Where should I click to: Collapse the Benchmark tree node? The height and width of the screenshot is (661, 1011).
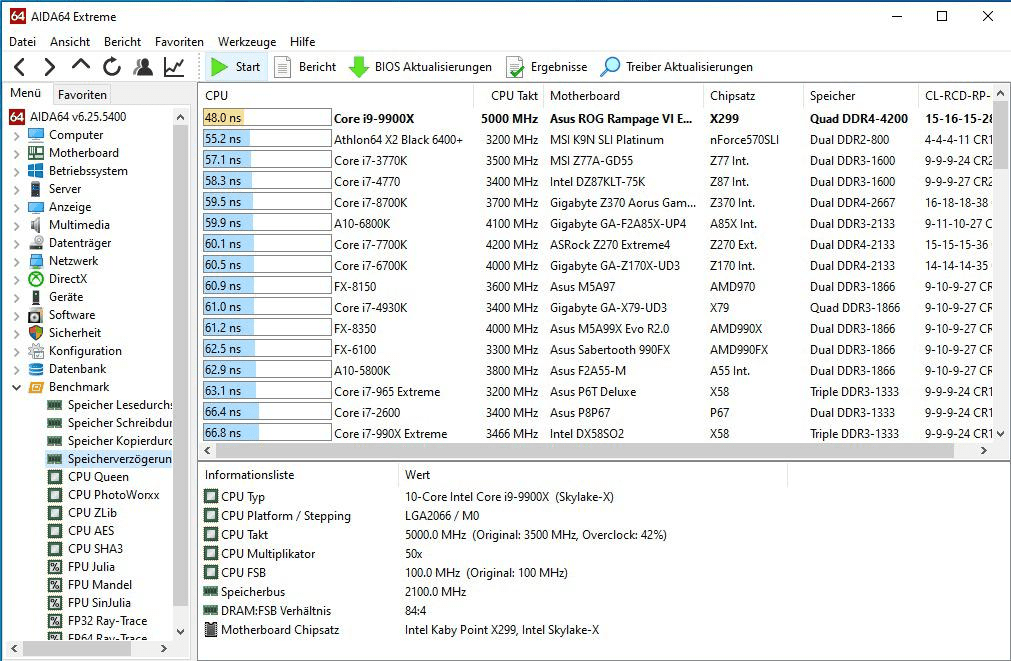click(x=17, y=388)
